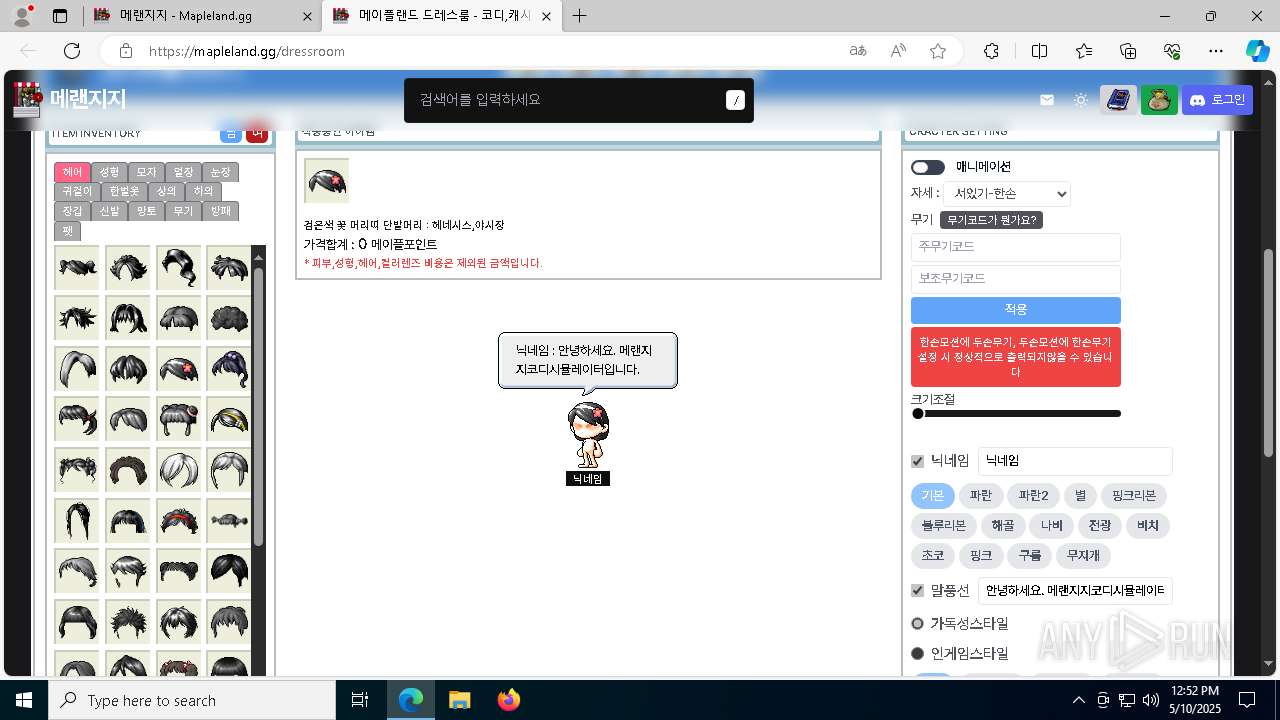Click the 말풍선 message input field
The height and width of the screenshot is (720, 1280).
tap(1075, 591)
